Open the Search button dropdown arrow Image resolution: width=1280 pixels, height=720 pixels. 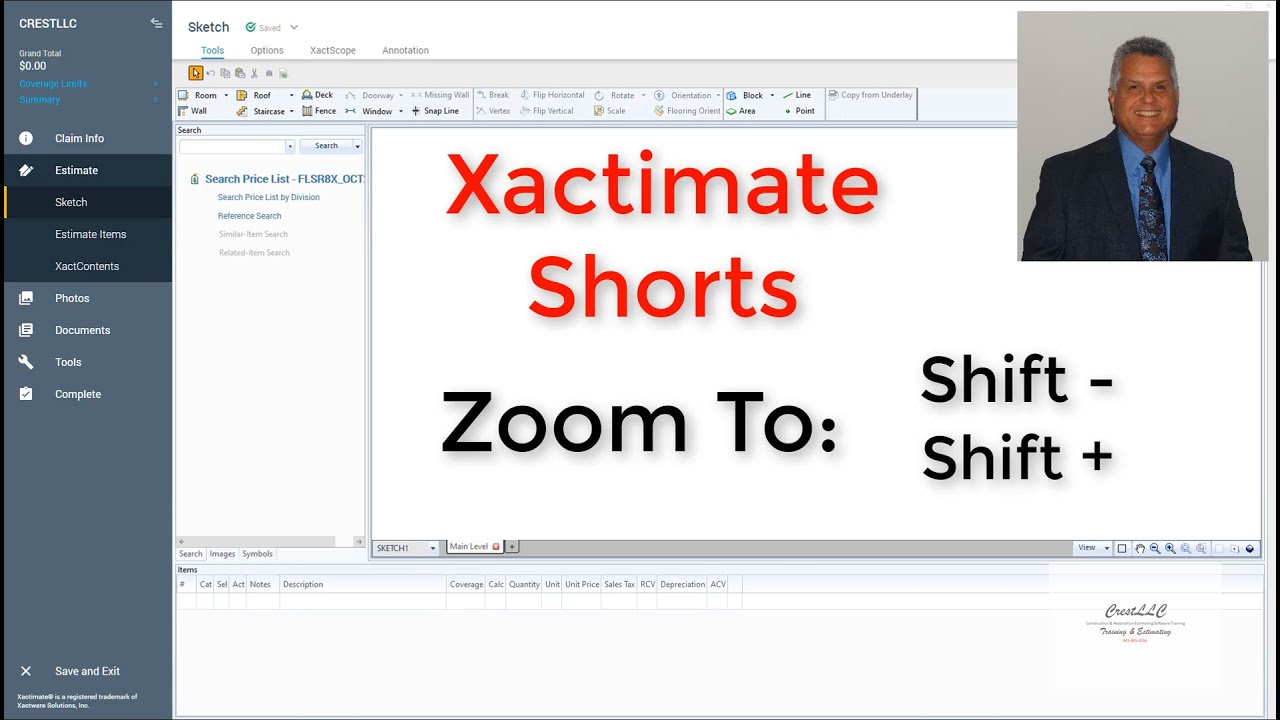pos(357,146)
